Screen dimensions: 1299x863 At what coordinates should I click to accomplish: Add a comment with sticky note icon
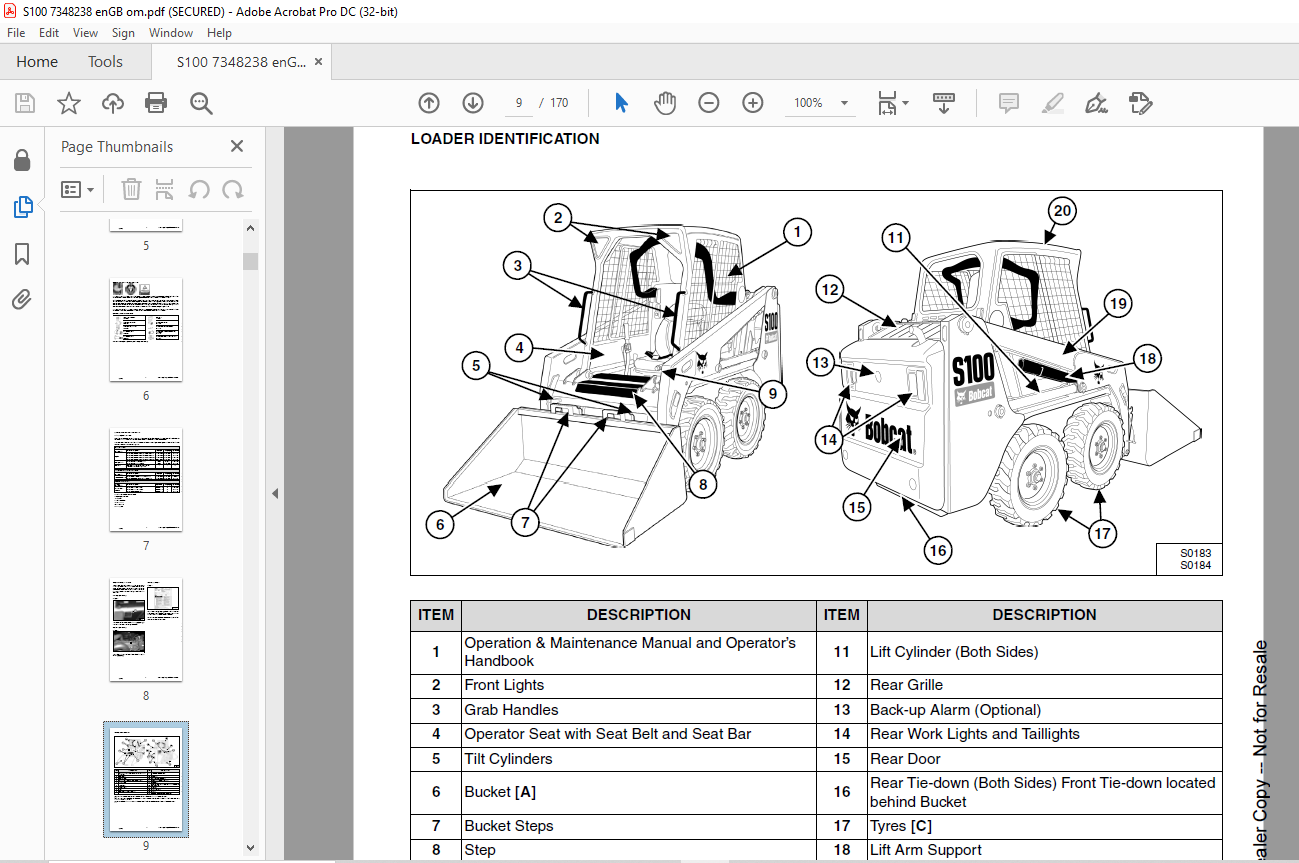pos(1009,103)
